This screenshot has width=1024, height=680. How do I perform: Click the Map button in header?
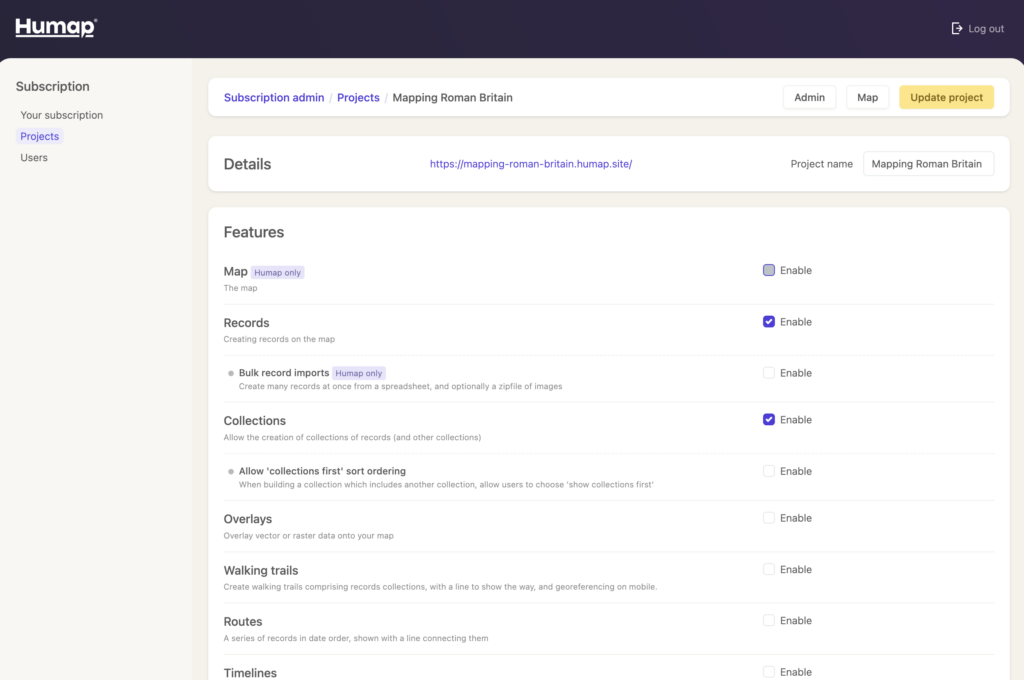point(867,97)
